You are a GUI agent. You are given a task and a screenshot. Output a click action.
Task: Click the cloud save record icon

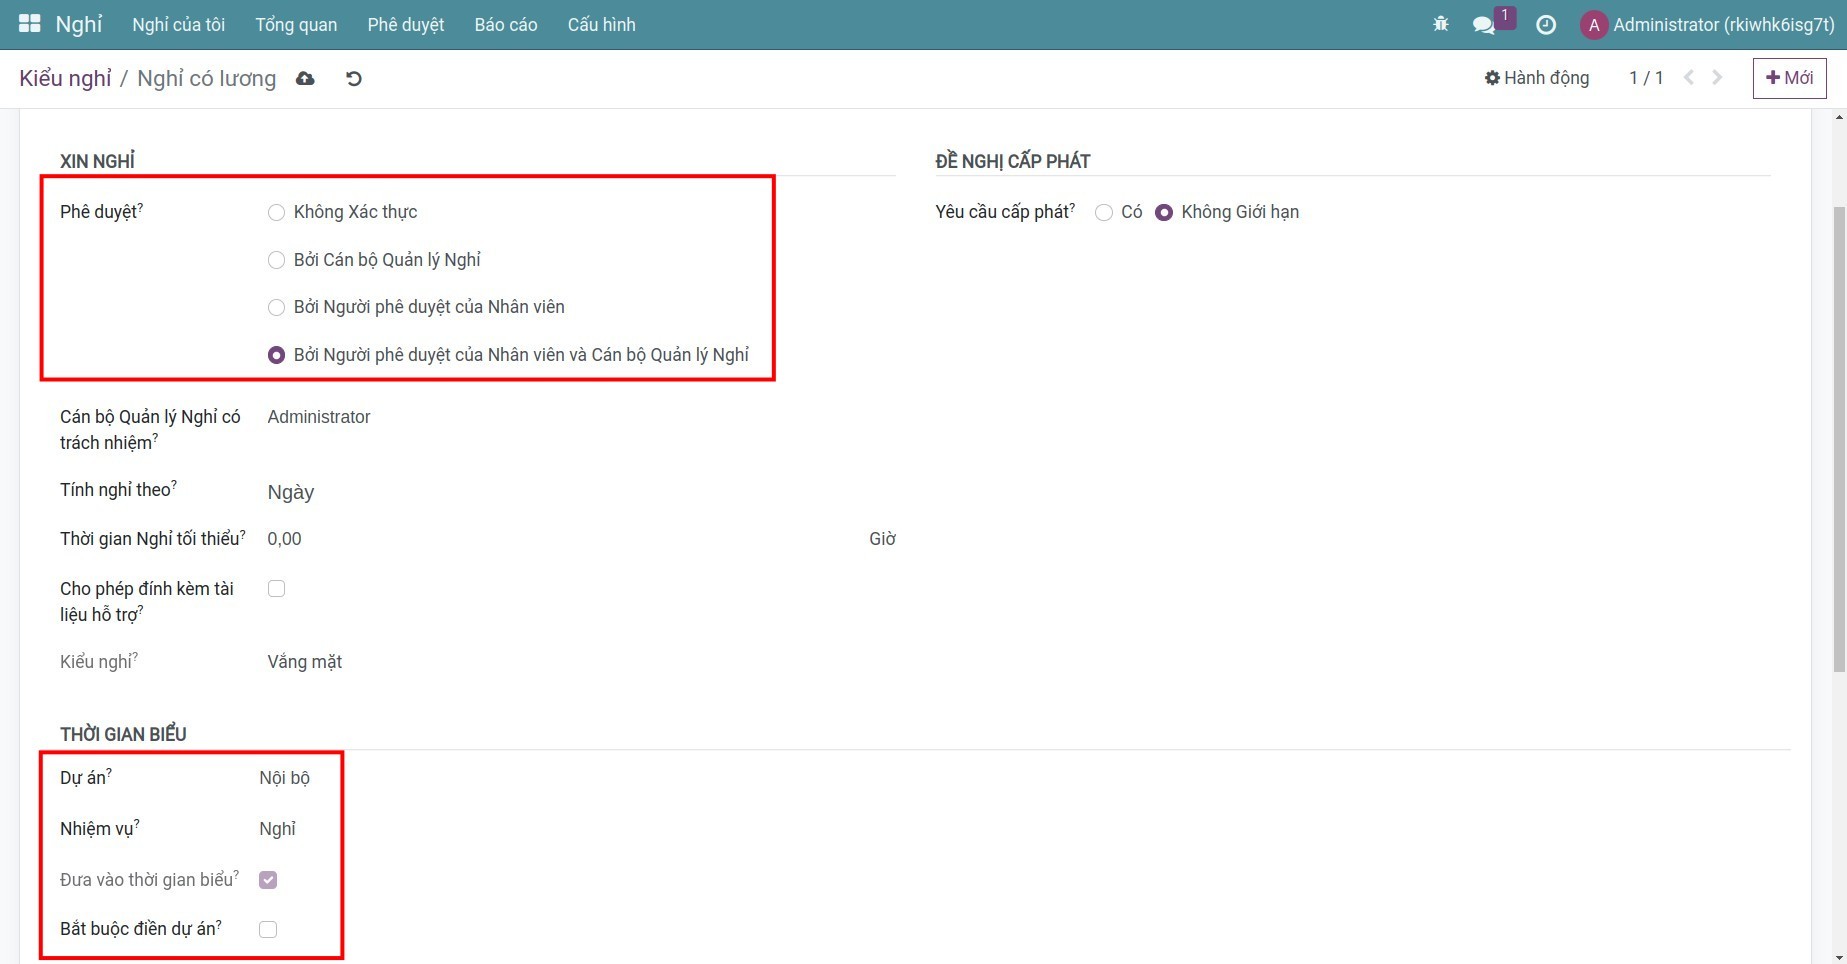(x=305, y=78)
